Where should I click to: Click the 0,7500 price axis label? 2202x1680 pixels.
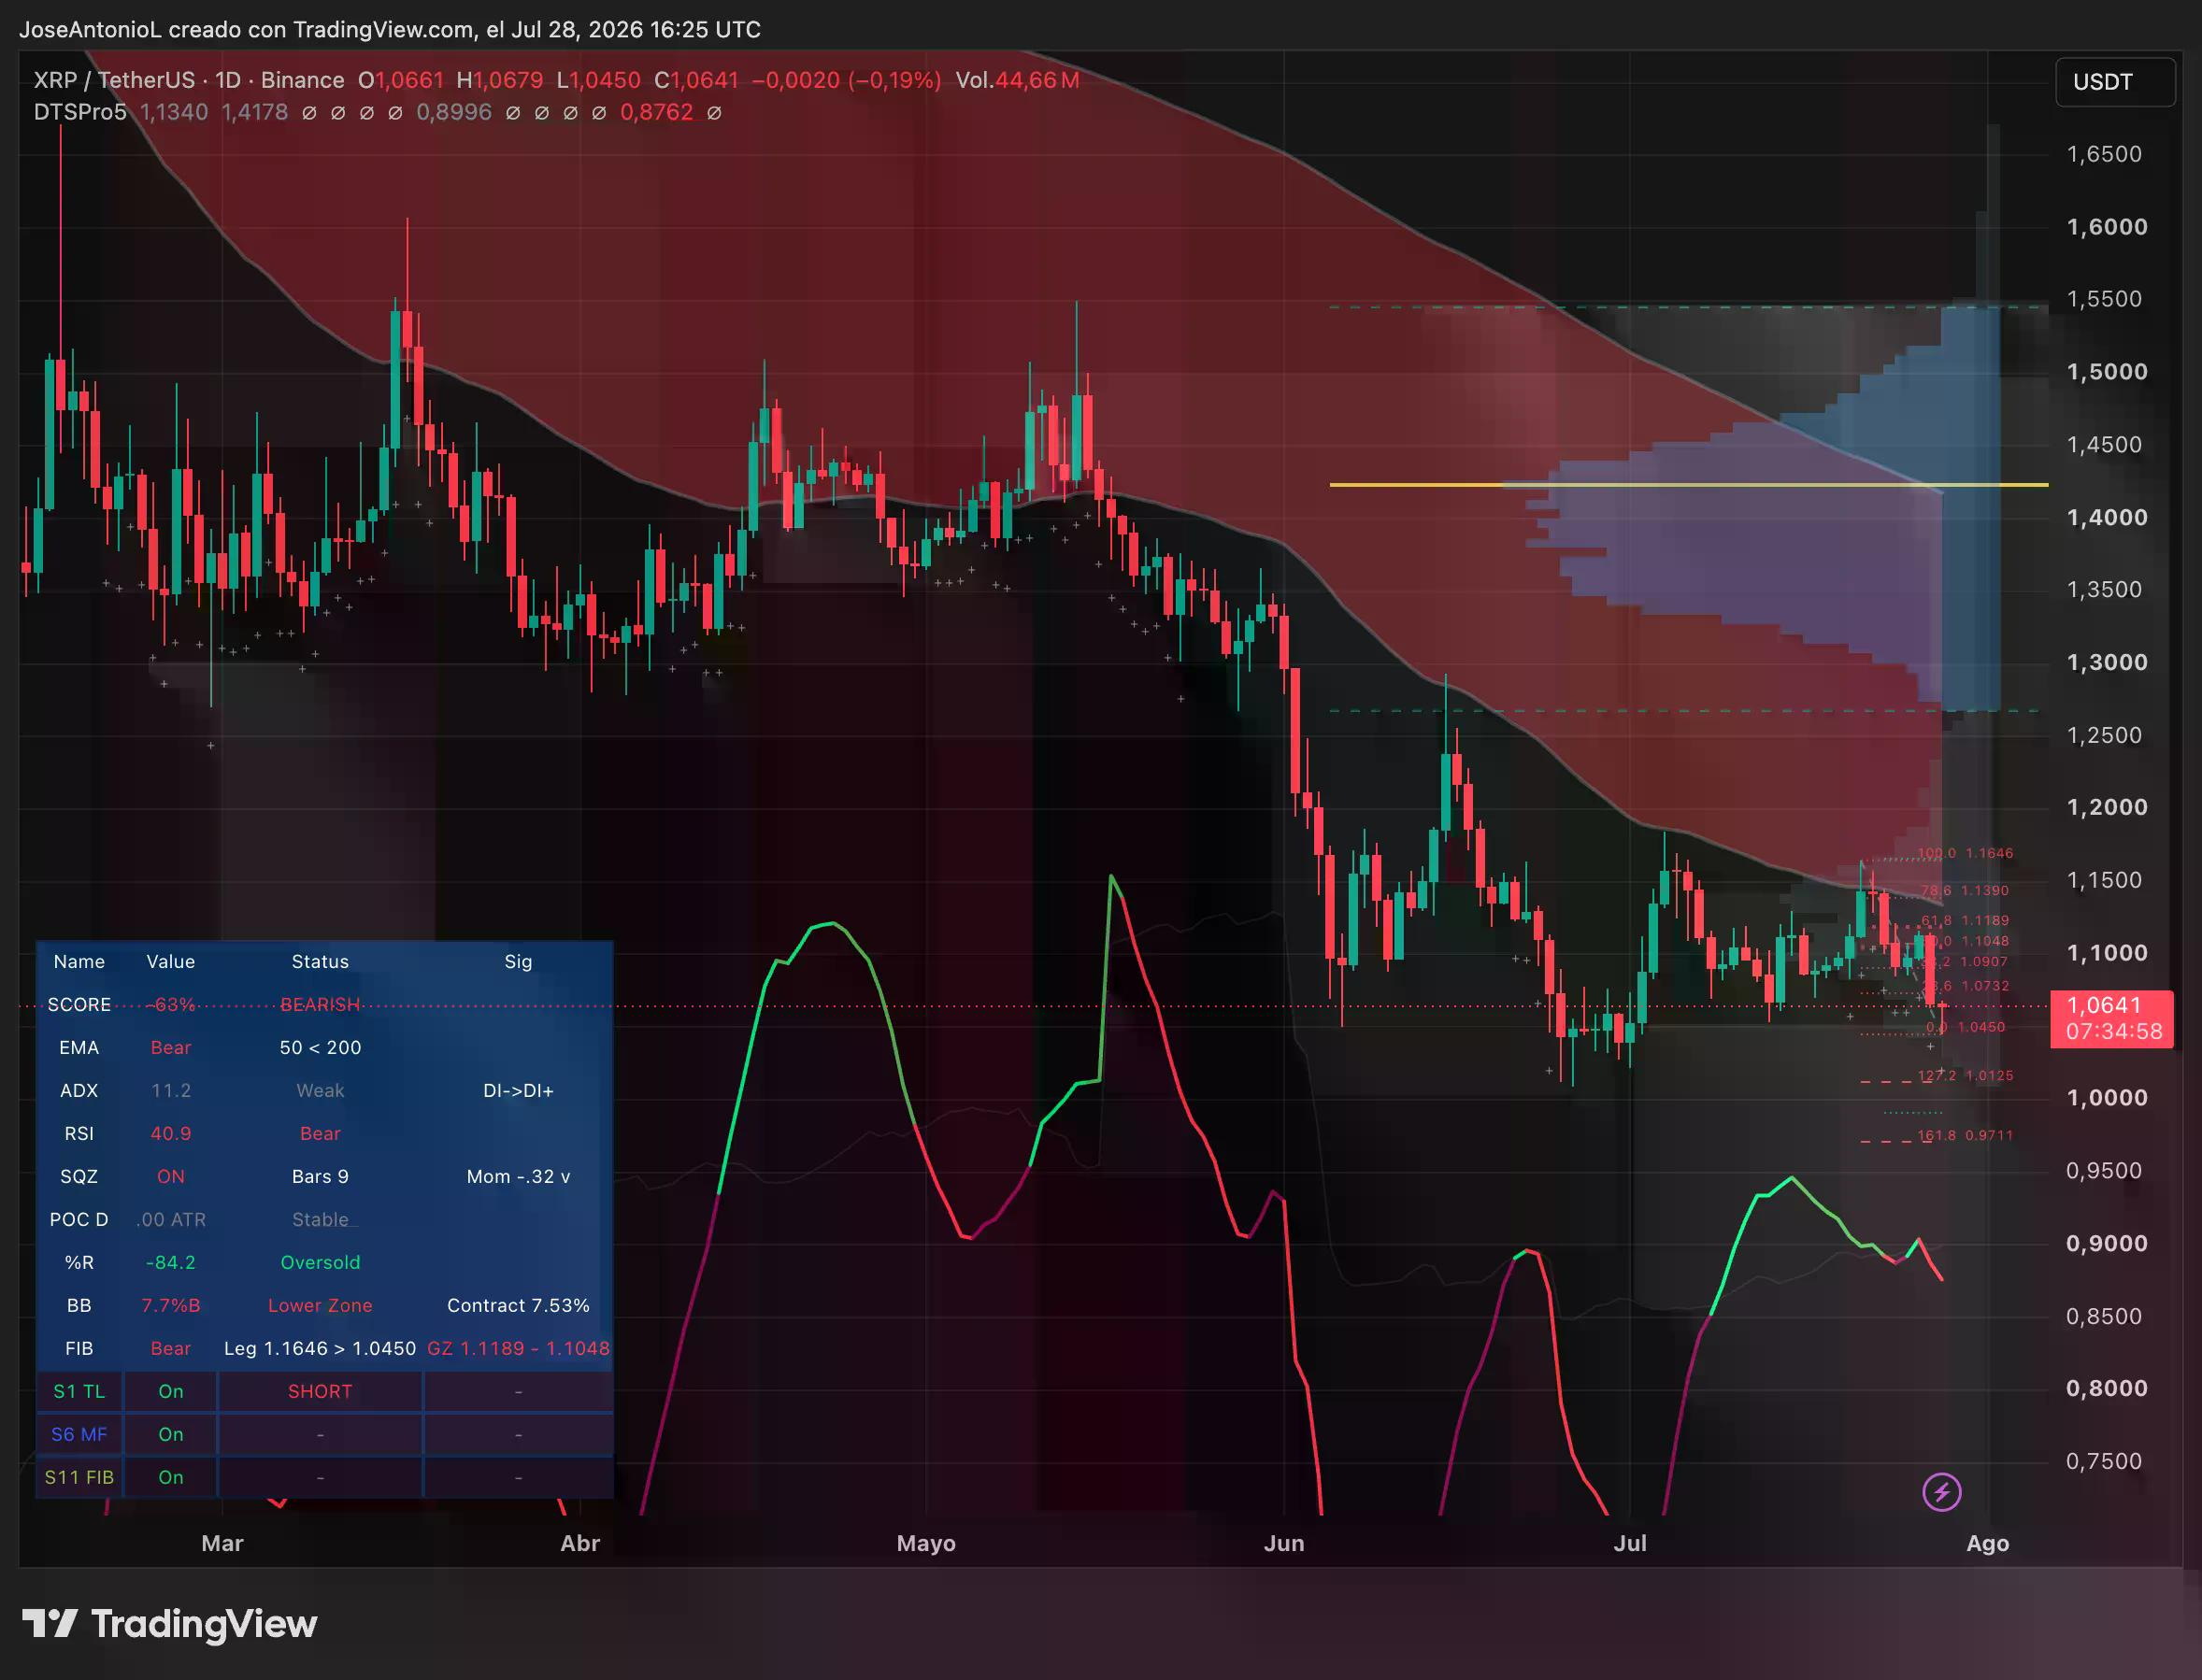2105,1461
